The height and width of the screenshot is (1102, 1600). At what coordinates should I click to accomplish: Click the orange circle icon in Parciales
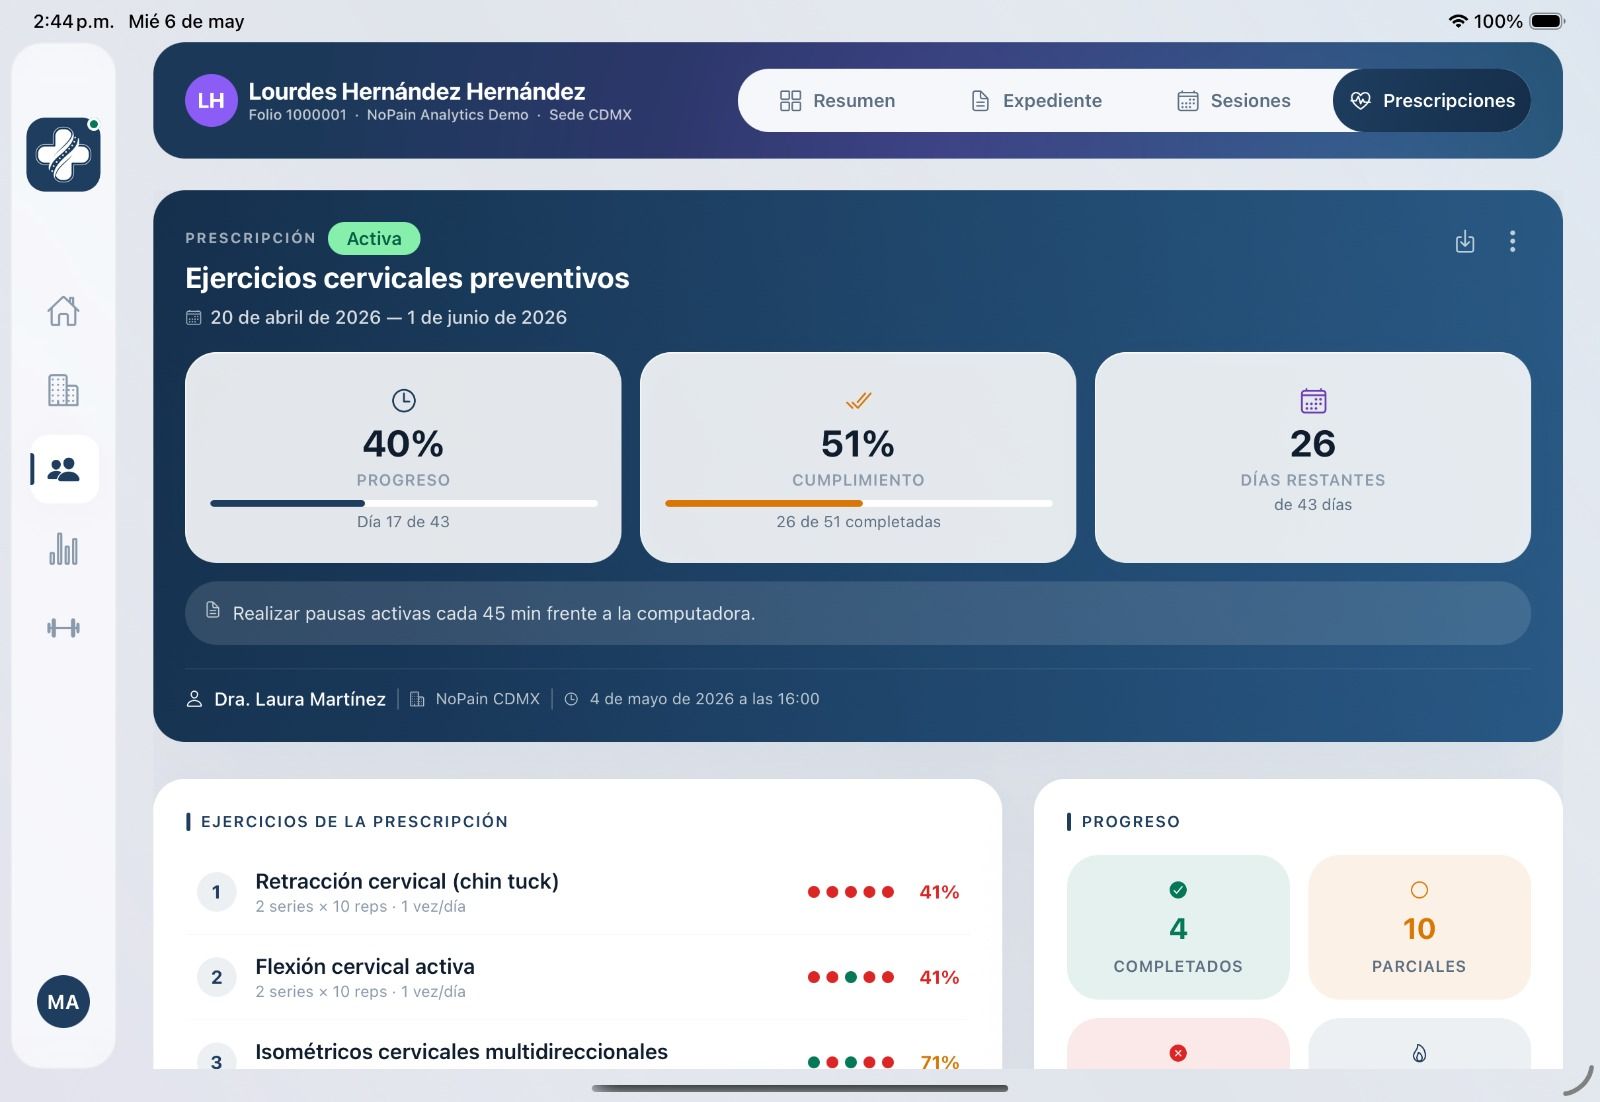pos(1419,890)
